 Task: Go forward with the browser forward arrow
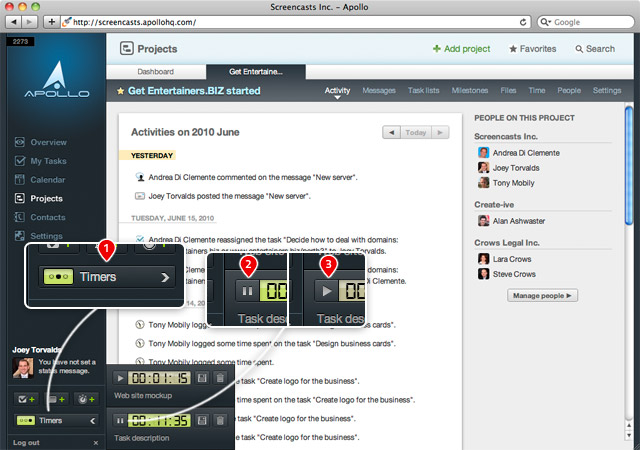29,22
